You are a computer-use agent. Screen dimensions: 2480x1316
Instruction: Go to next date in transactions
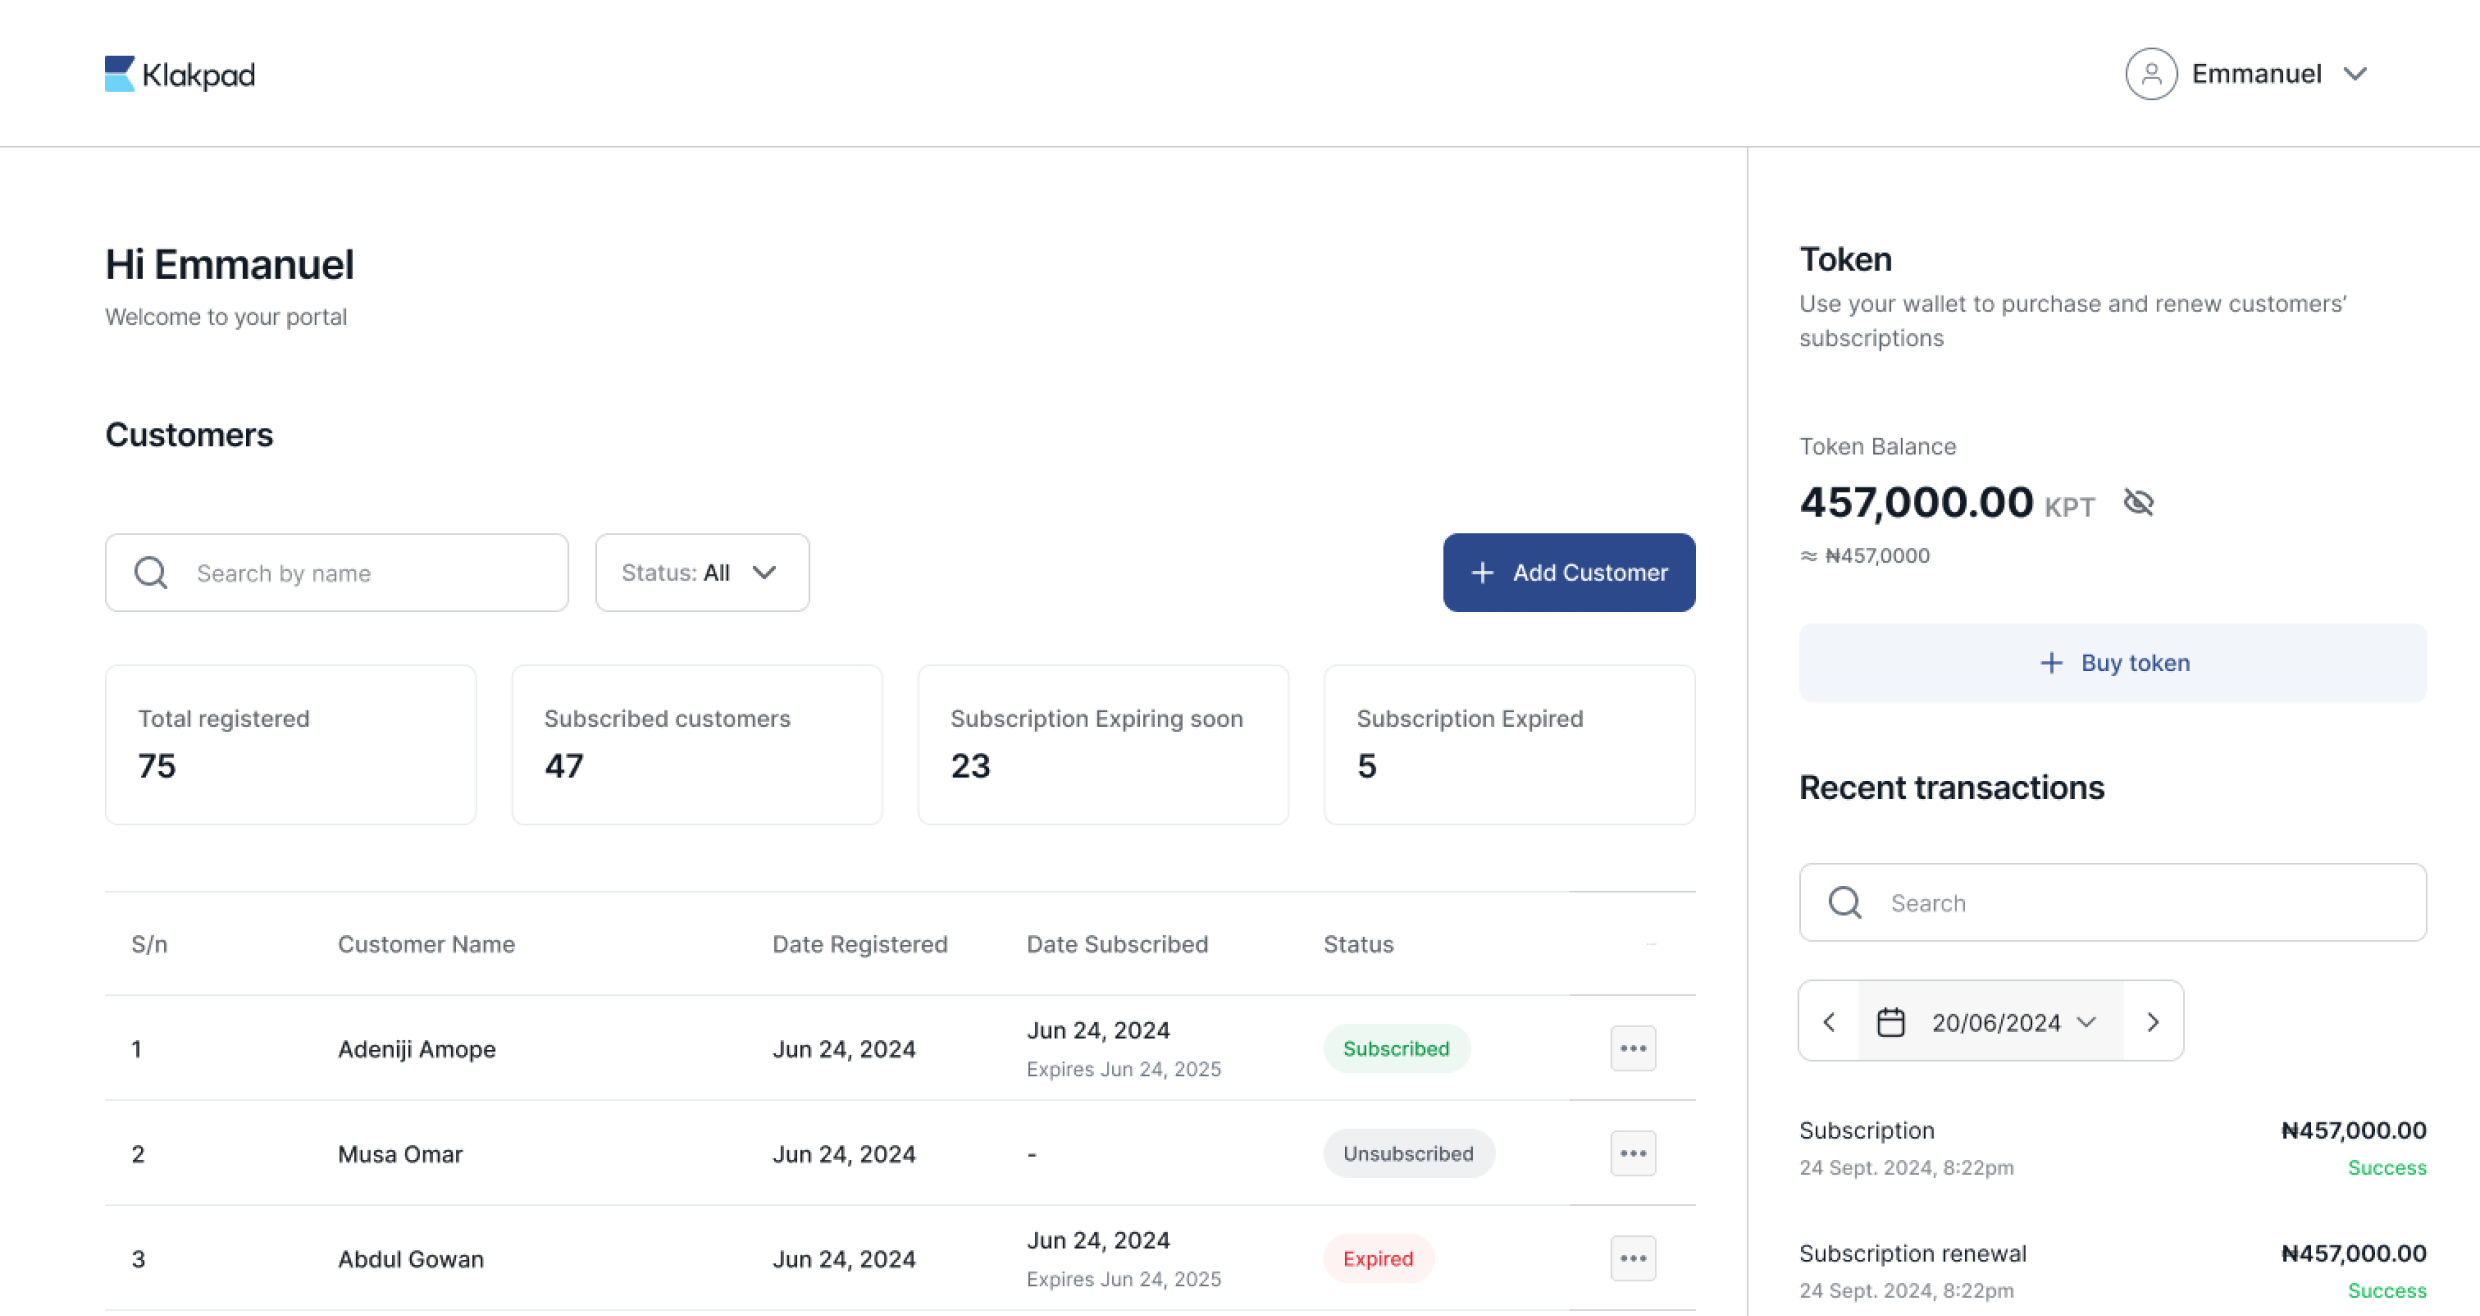click(2153, 1021)
